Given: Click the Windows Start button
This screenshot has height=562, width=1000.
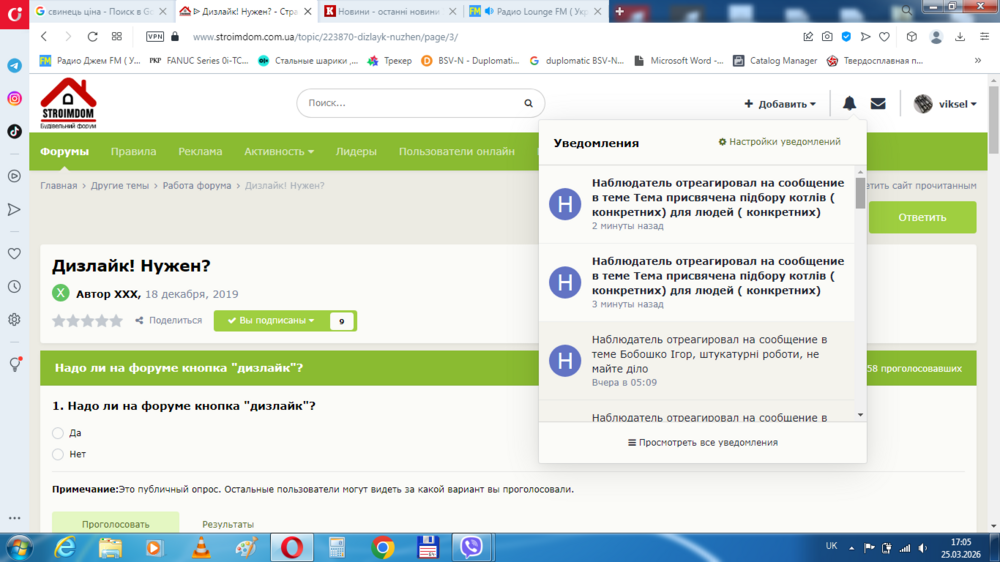Looking at the screenshot, I should click(19, 548).
